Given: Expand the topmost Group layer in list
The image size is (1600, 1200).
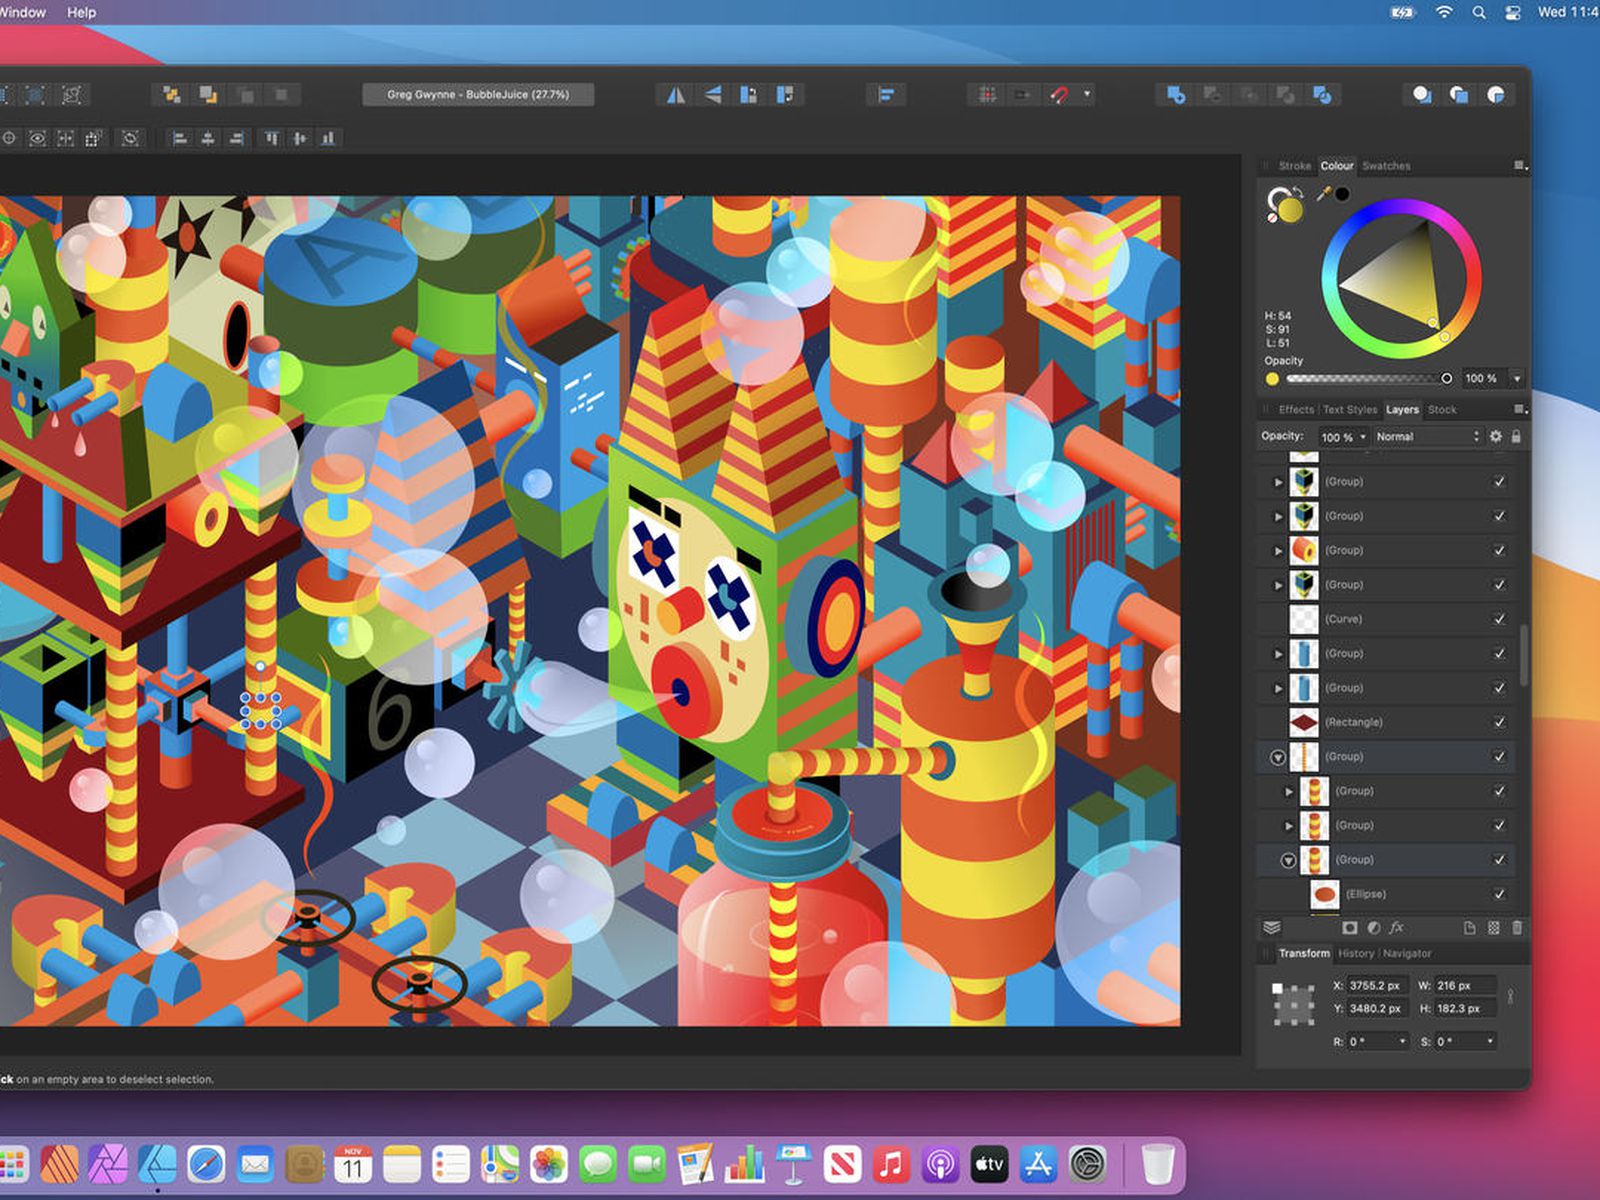Looking at the screenshot, I should coord(1278,482).
